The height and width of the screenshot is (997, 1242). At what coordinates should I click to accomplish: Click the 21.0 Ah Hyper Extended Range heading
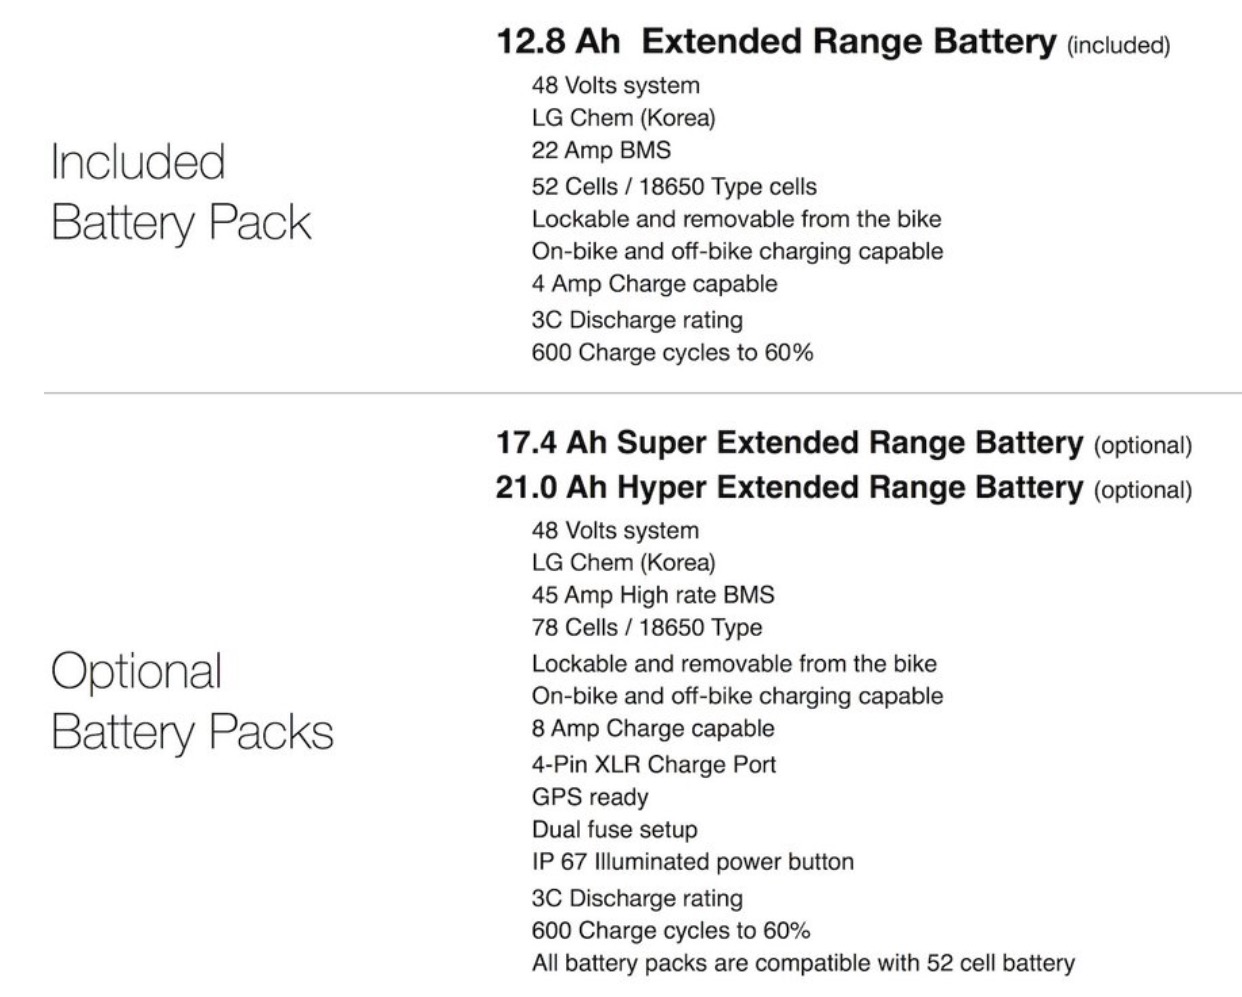tap(789, 488)
